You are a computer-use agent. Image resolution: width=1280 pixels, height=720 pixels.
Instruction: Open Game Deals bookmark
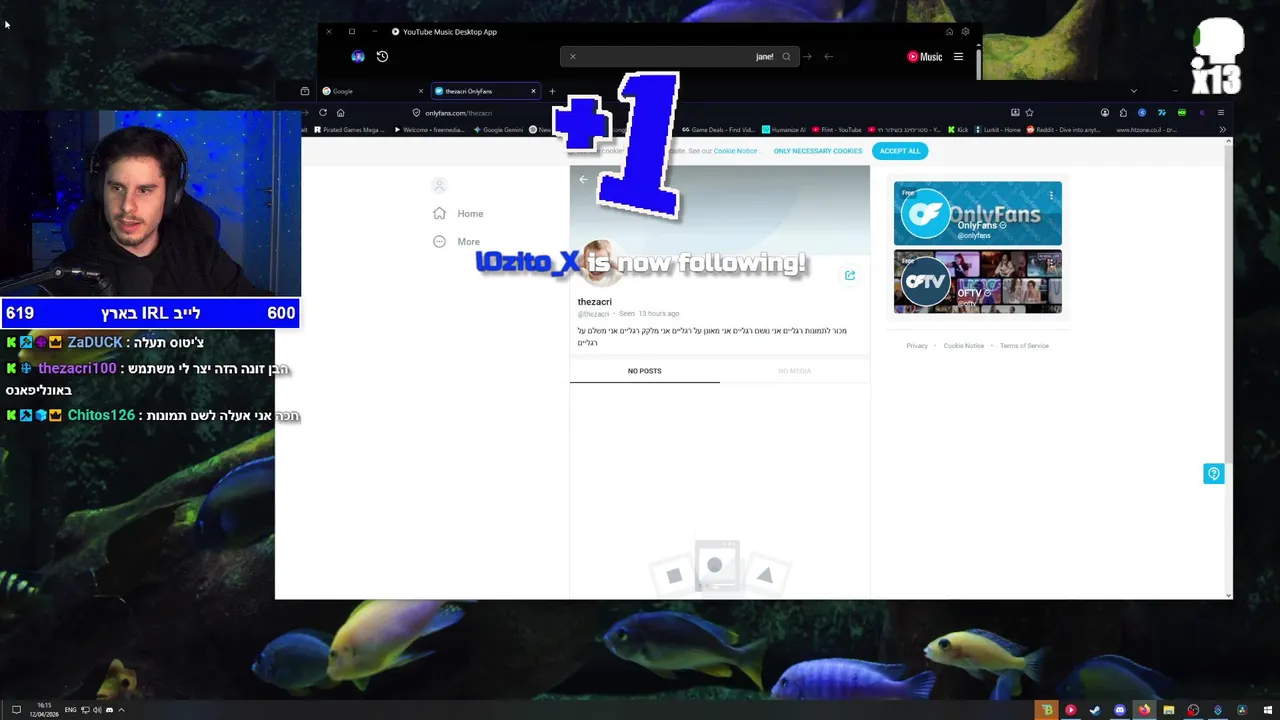click(x=719, y=130)
